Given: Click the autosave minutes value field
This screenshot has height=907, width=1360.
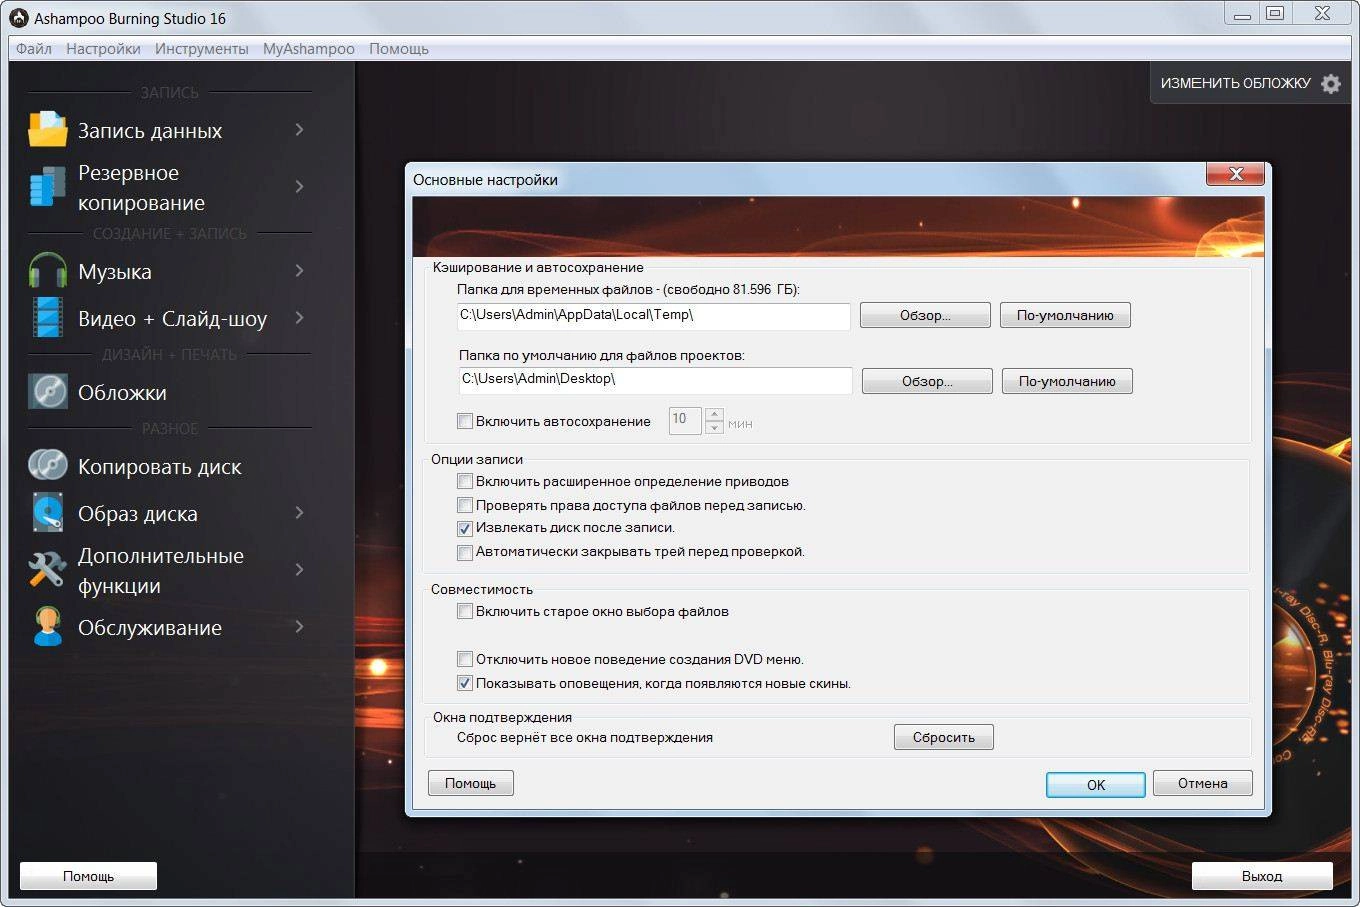Looking at the screenshot, I should point(685,420).
